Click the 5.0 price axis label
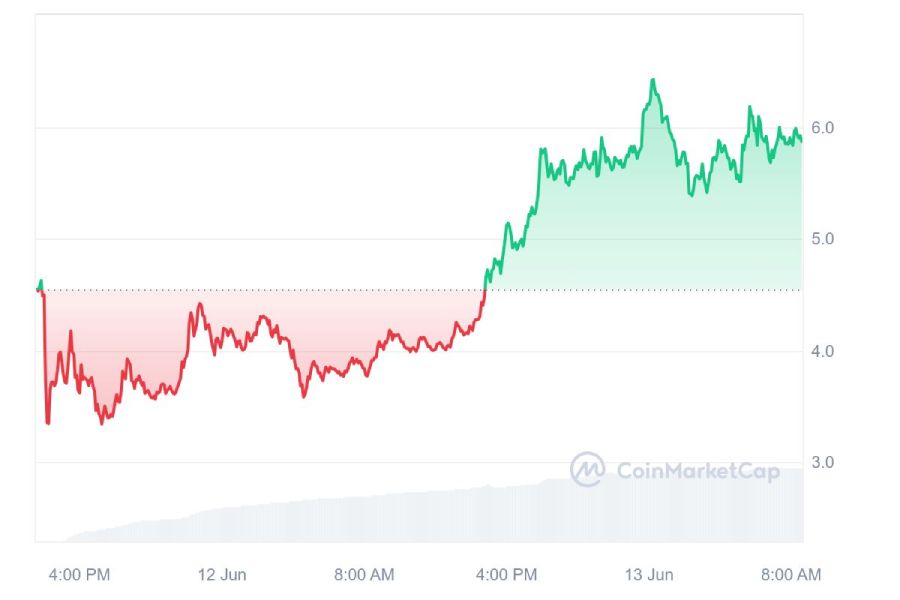Screen dimensions: 900x600 (822, 239)
